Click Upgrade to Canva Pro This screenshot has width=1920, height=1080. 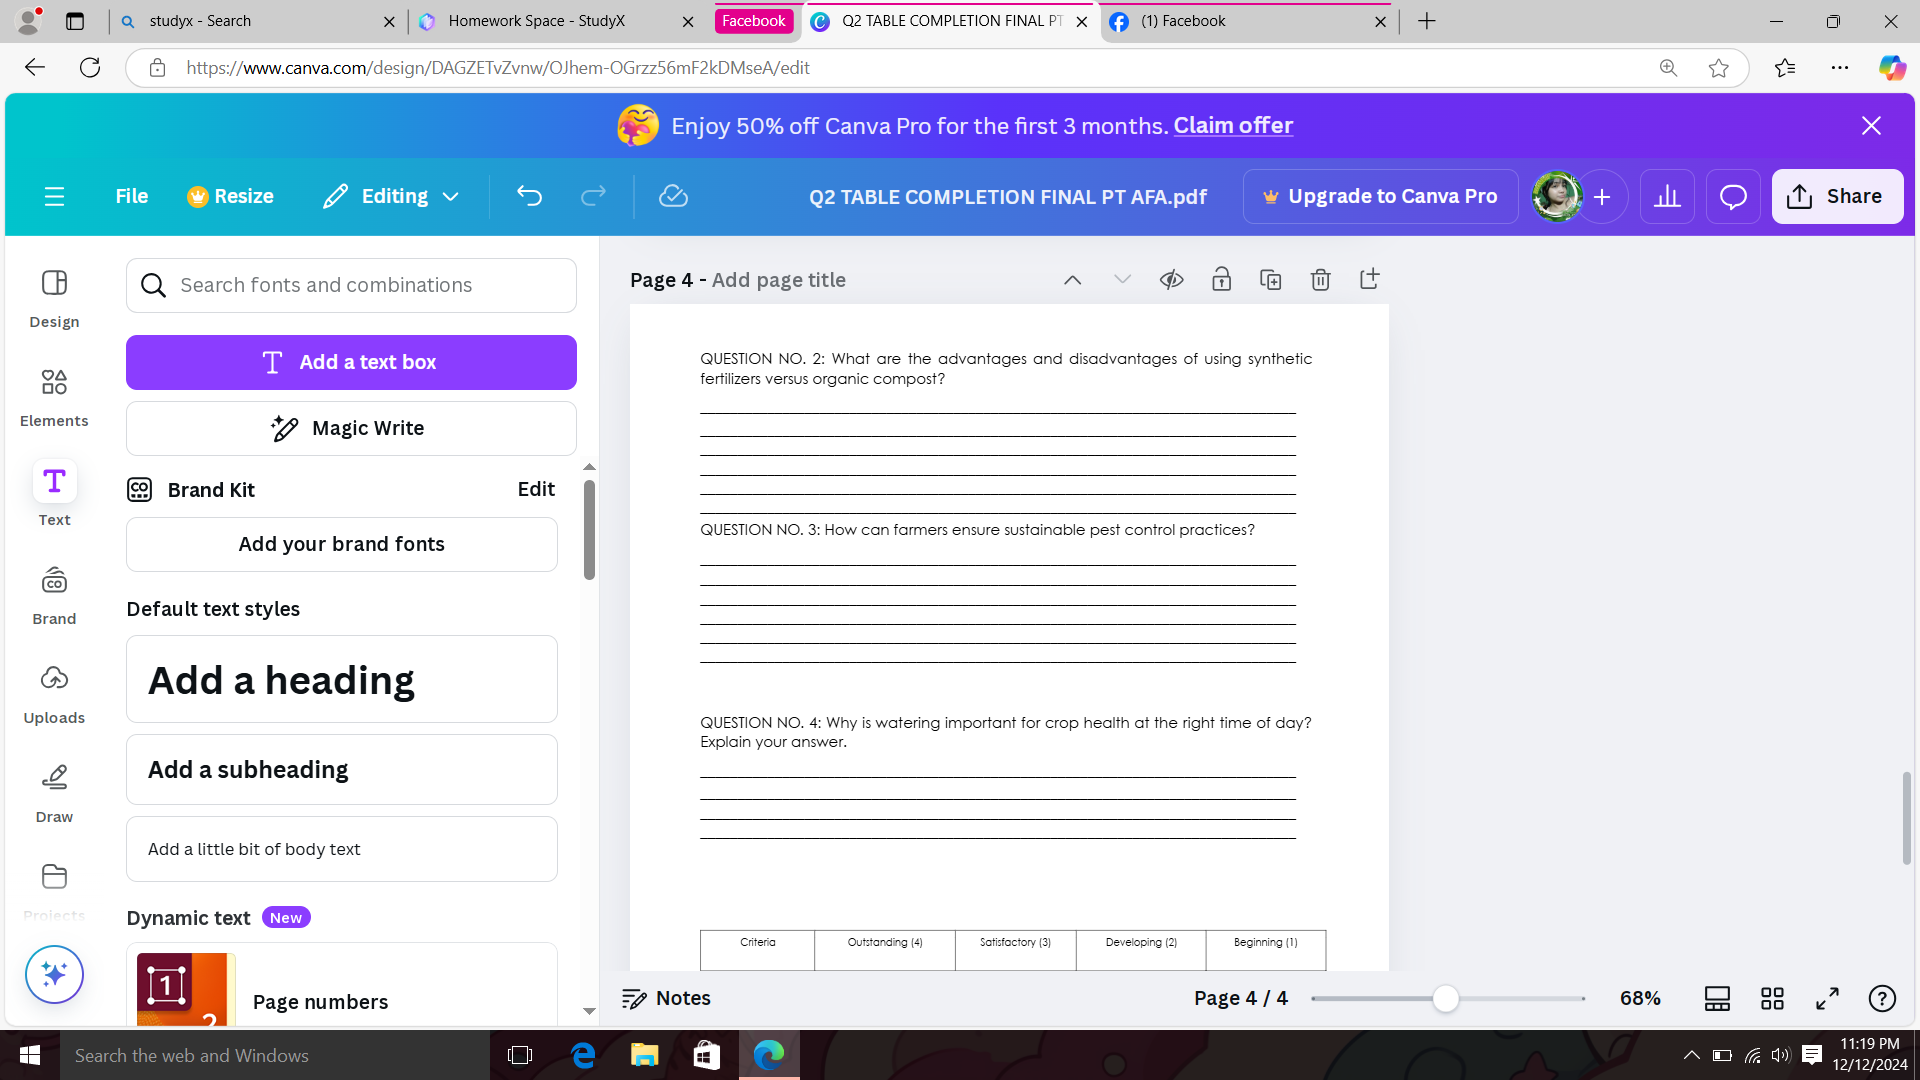point(1380,196)
